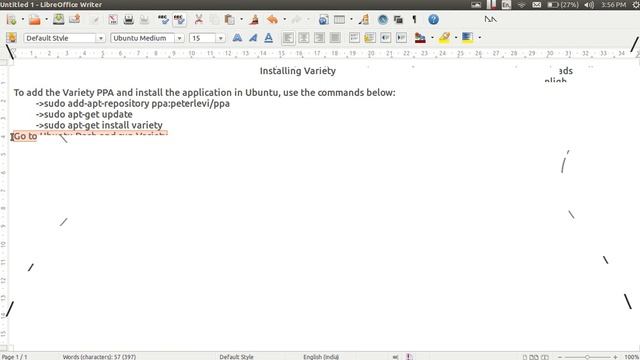Open the Paste options dropdown arrow
Image resolution: width=640 pixels, height=360 pixels.
coord(241,19)
